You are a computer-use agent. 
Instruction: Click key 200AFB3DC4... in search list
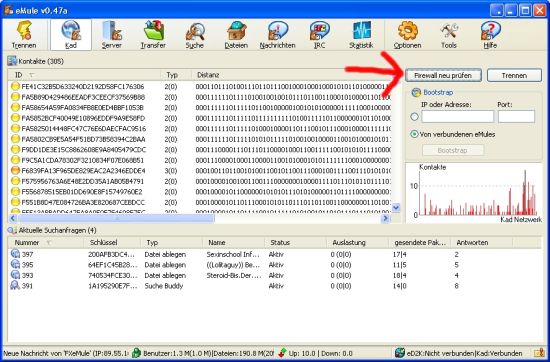click(x=111, y=254)
